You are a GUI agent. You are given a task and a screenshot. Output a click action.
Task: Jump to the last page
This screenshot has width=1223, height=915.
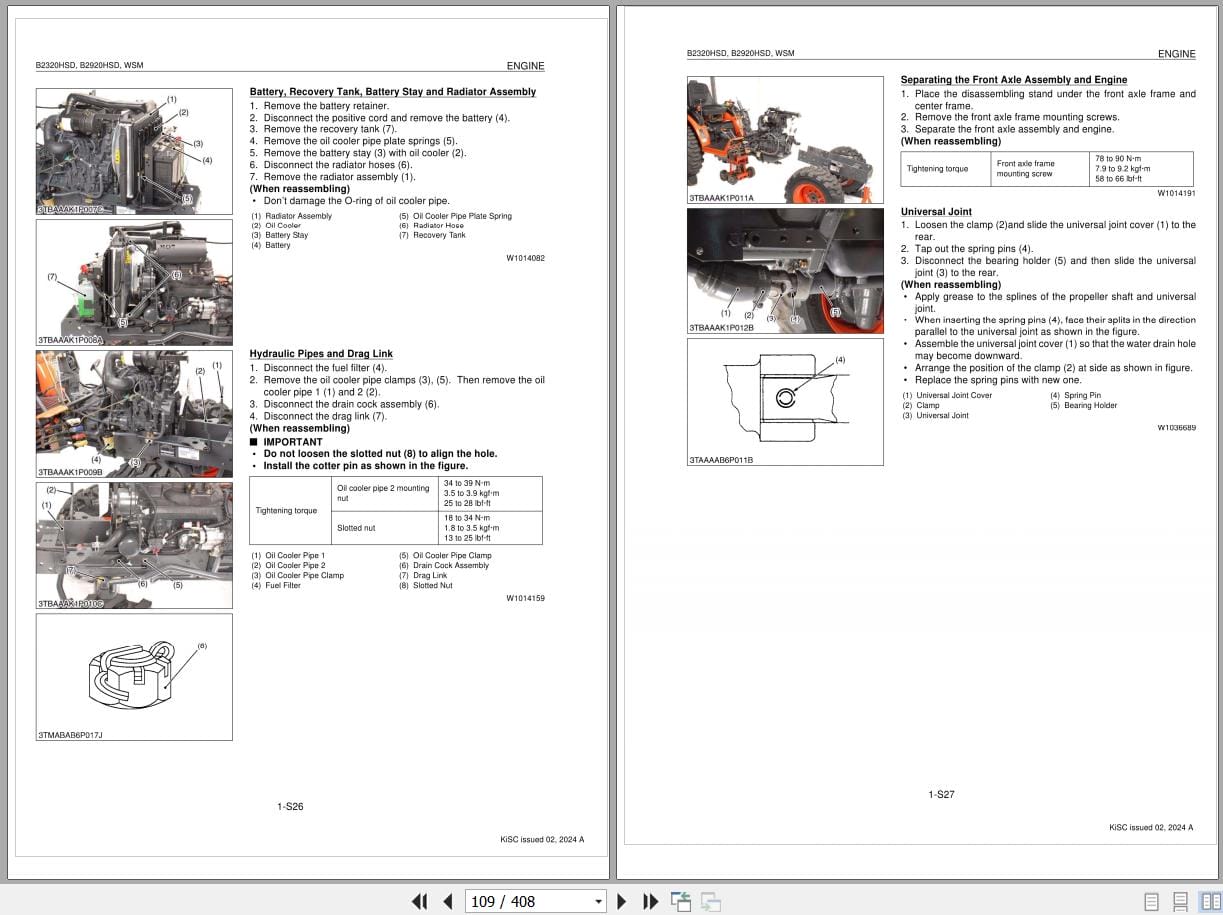click(x=650, y=901)
